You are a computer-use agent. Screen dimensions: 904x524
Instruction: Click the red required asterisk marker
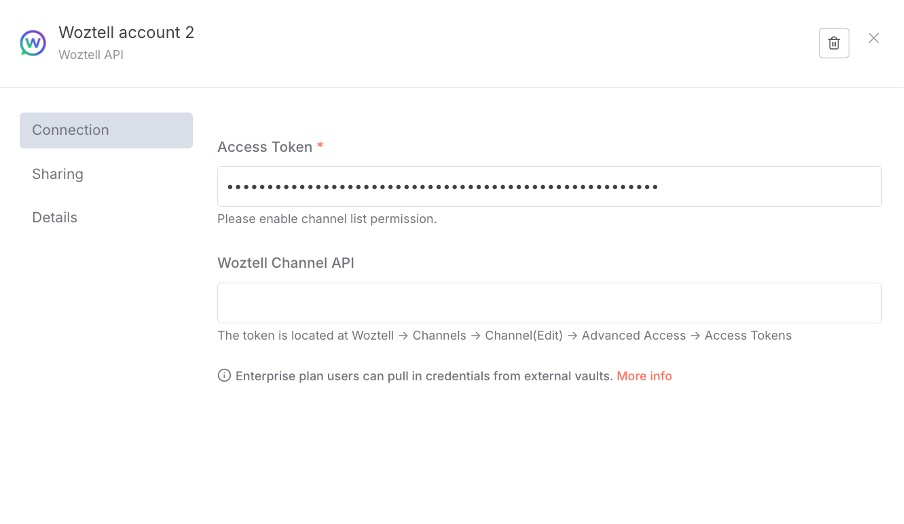tap(320, 147)
